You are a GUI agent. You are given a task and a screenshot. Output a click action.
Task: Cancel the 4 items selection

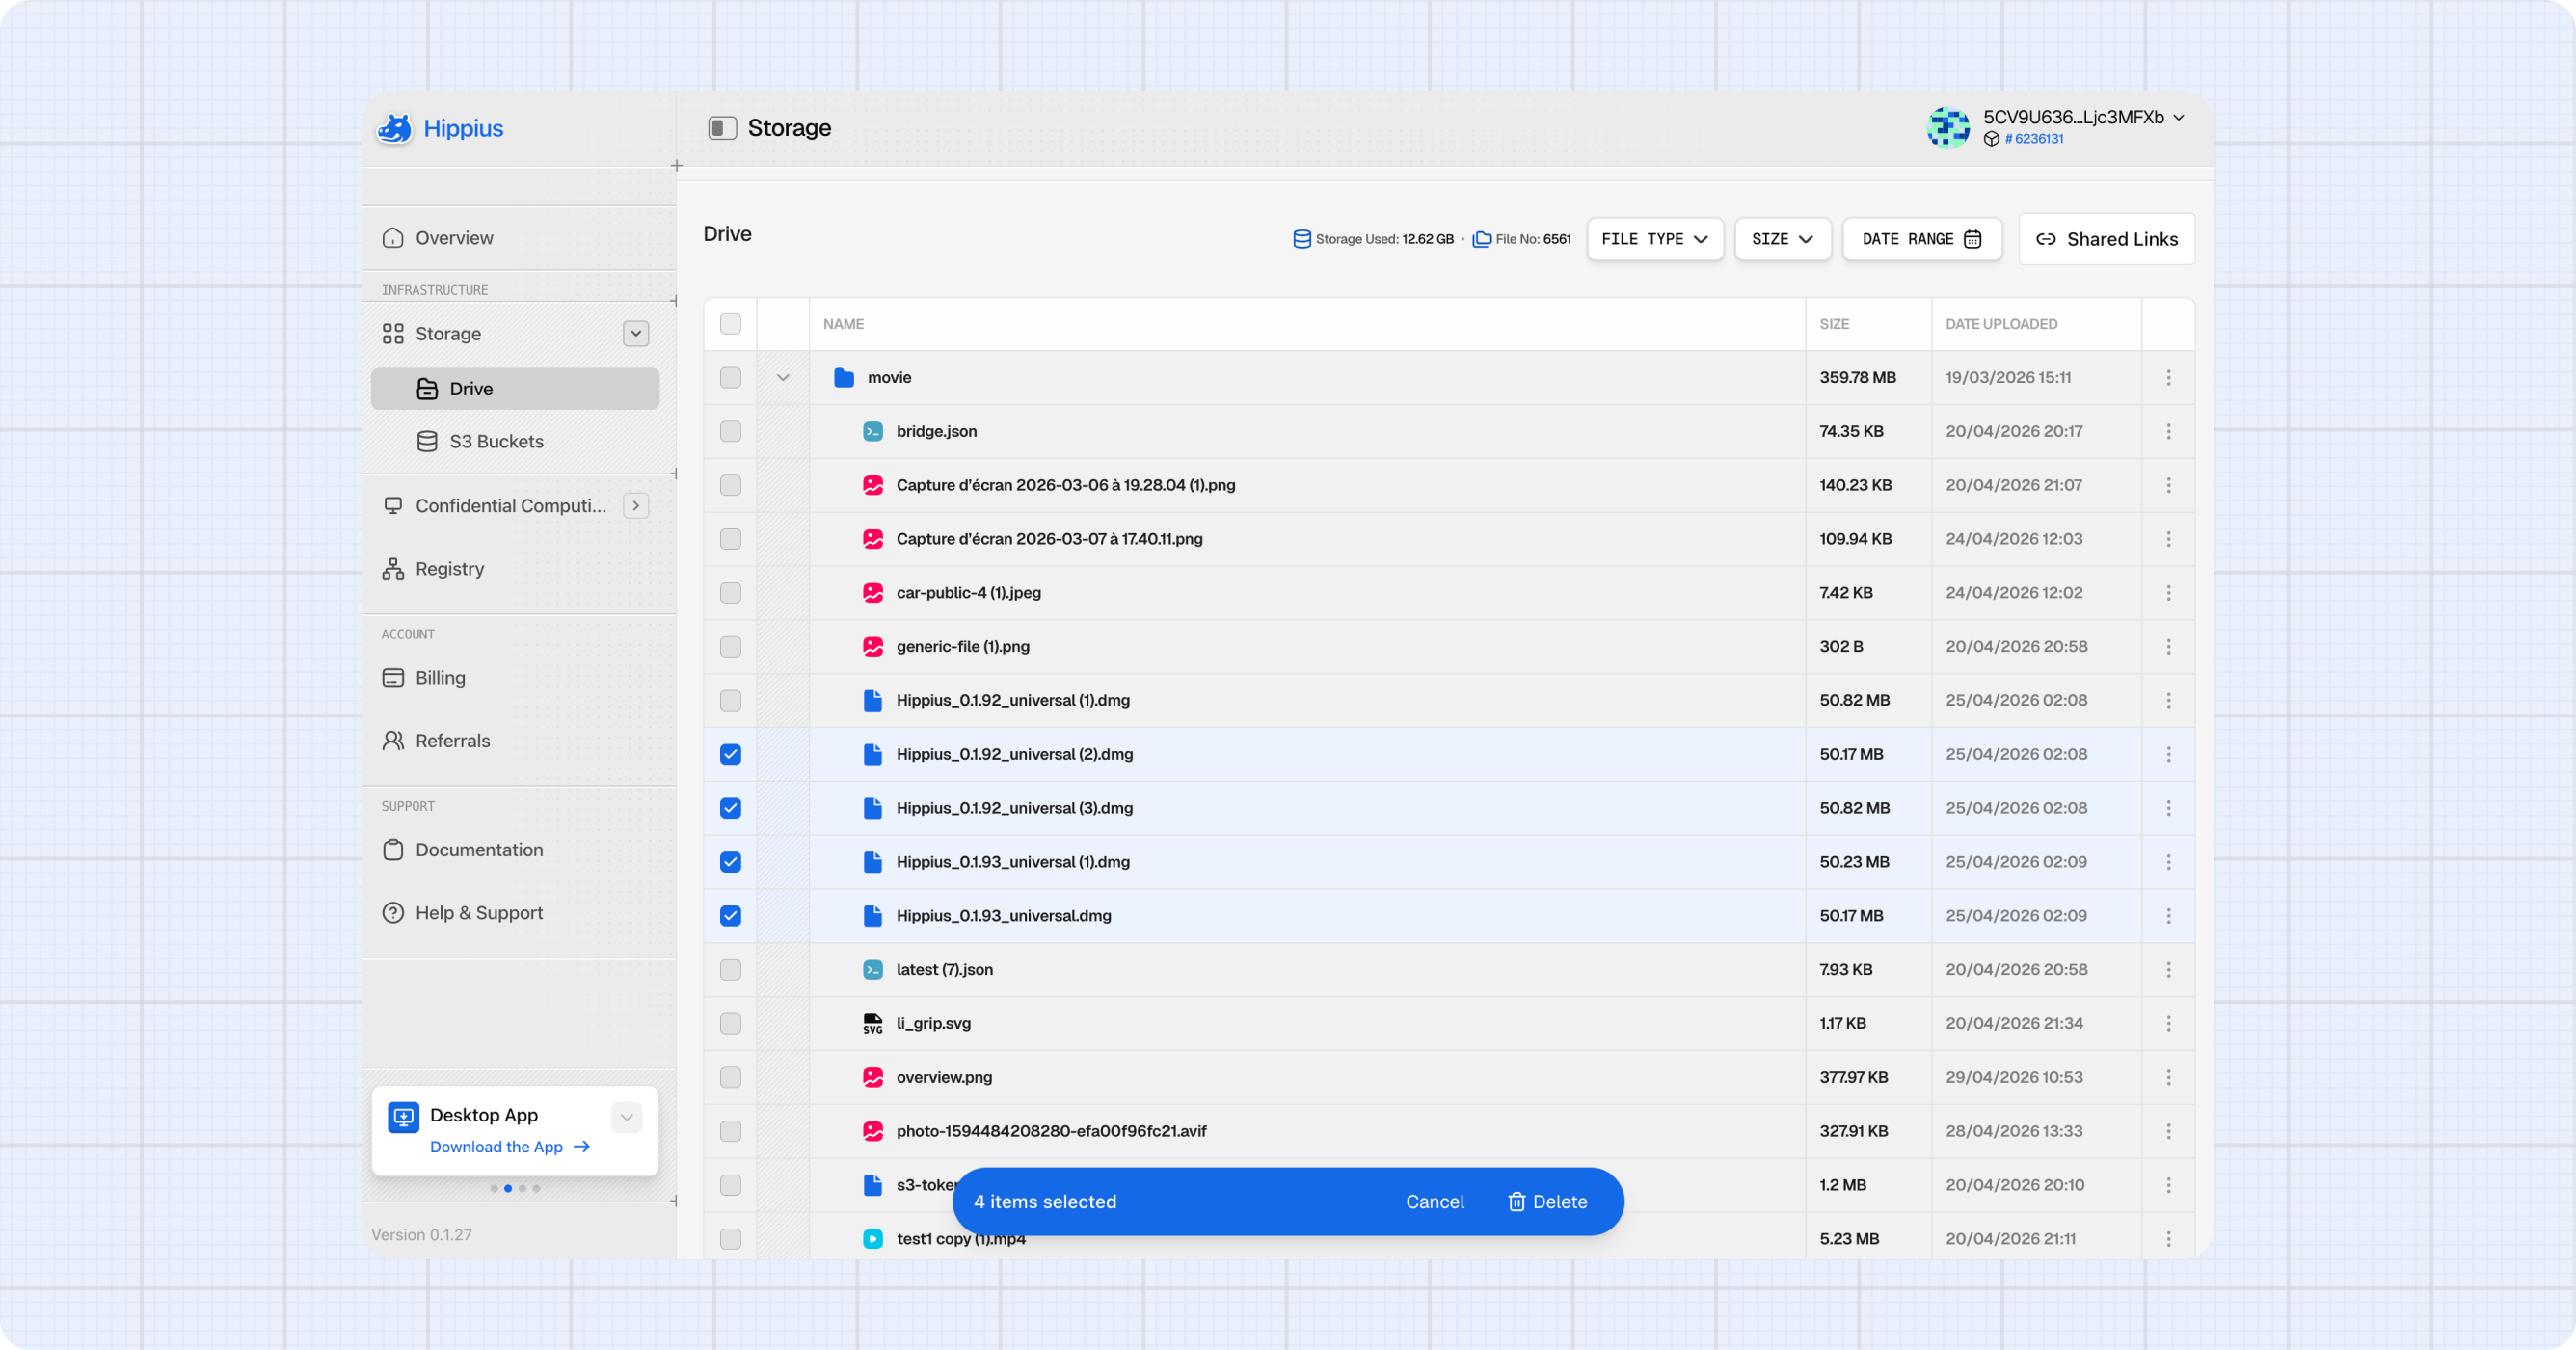(x=1434, y=1202)
